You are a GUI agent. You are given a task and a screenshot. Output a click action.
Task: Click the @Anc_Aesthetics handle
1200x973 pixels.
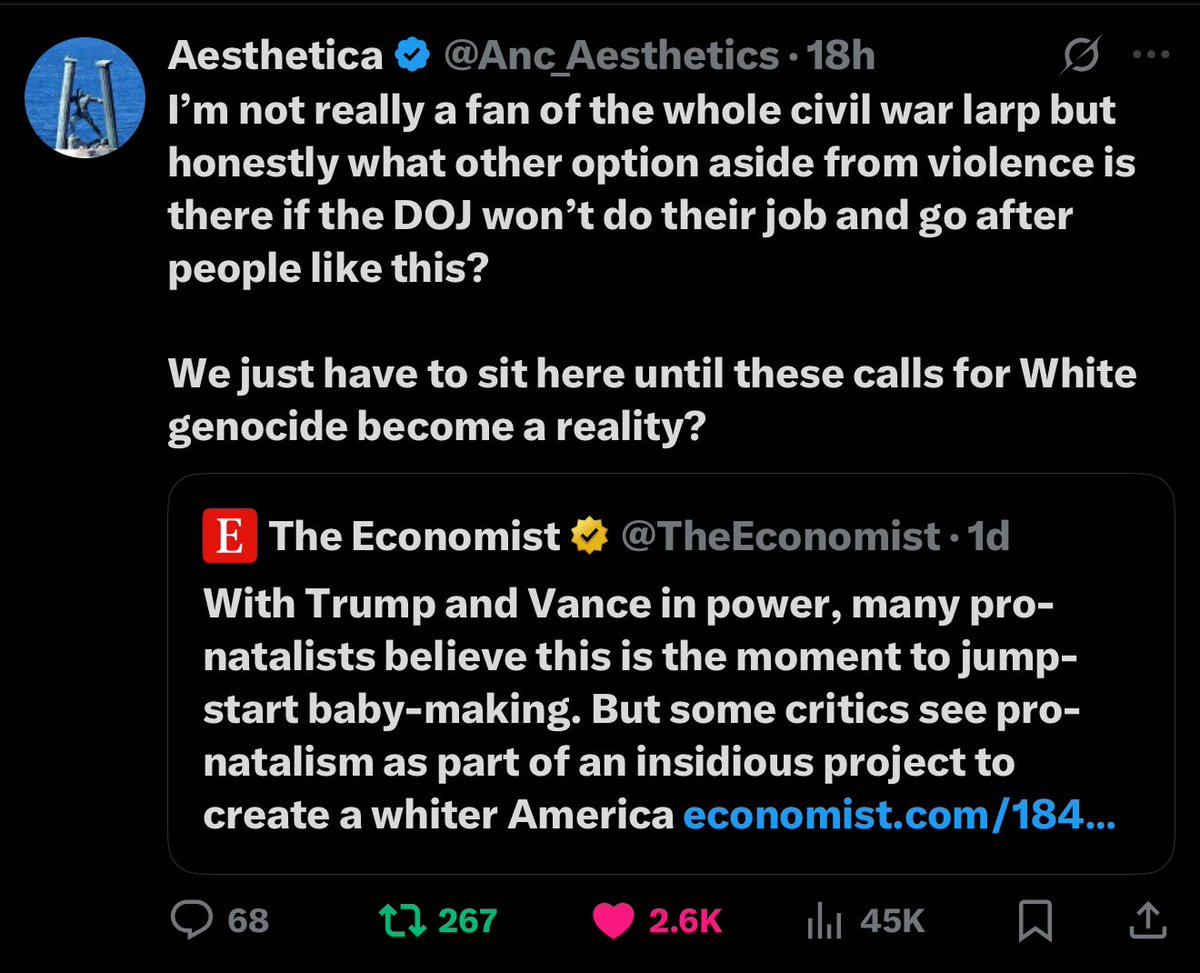(610, 57)
